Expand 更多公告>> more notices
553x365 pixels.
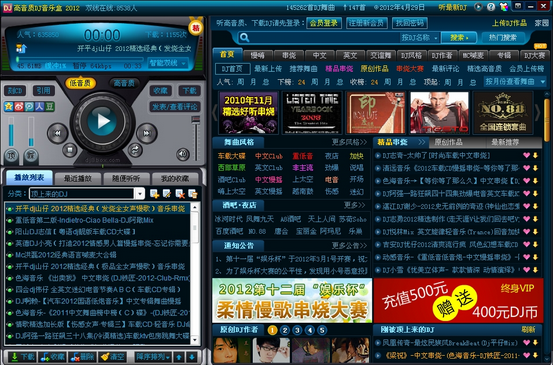pyautogui.click(x=349, y=245)
